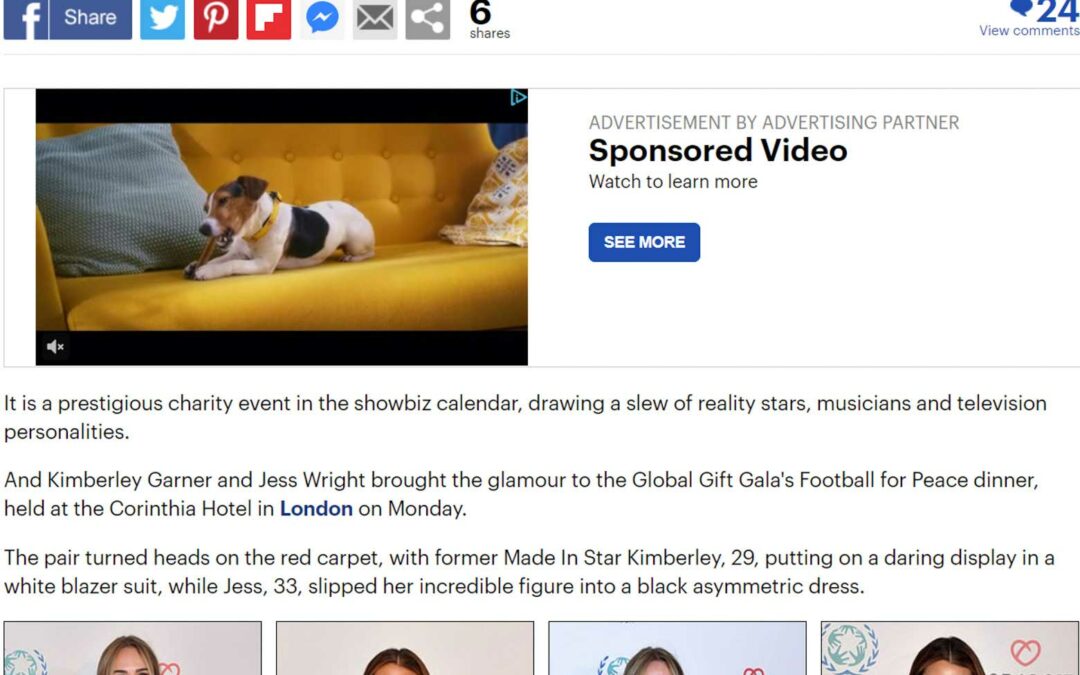Click the comment bubble count icon
1080x675 pixels.
(x=1021, y=8)
